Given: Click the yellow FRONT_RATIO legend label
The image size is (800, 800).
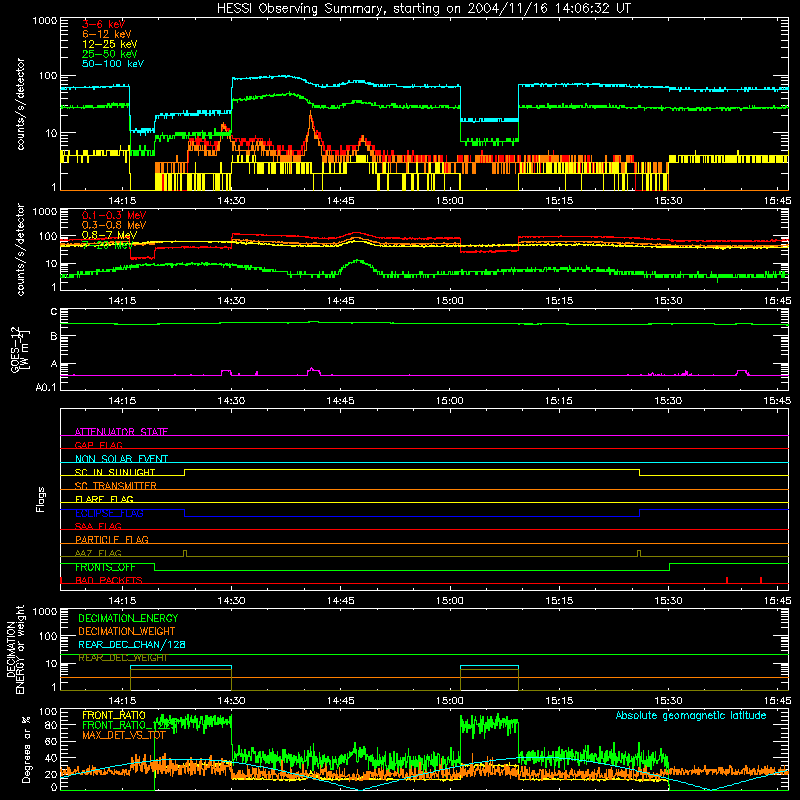Looking at the screenshot, I should coord(114,715).
